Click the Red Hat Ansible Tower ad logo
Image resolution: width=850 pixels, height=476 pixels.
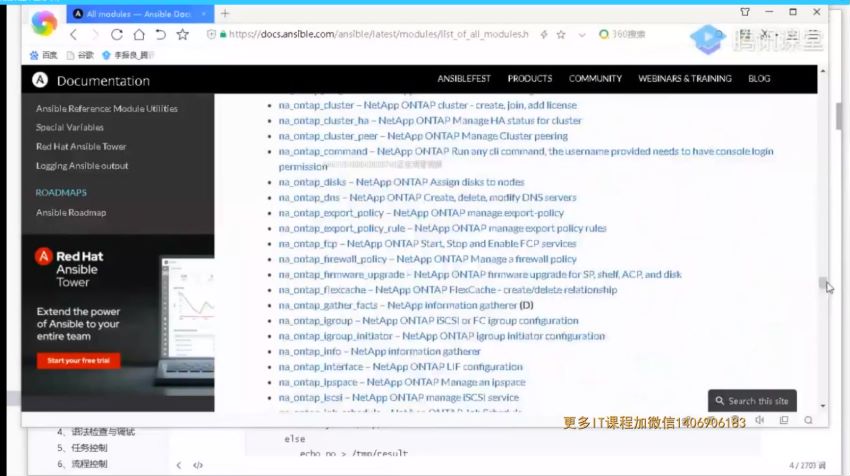click(69, 268)
